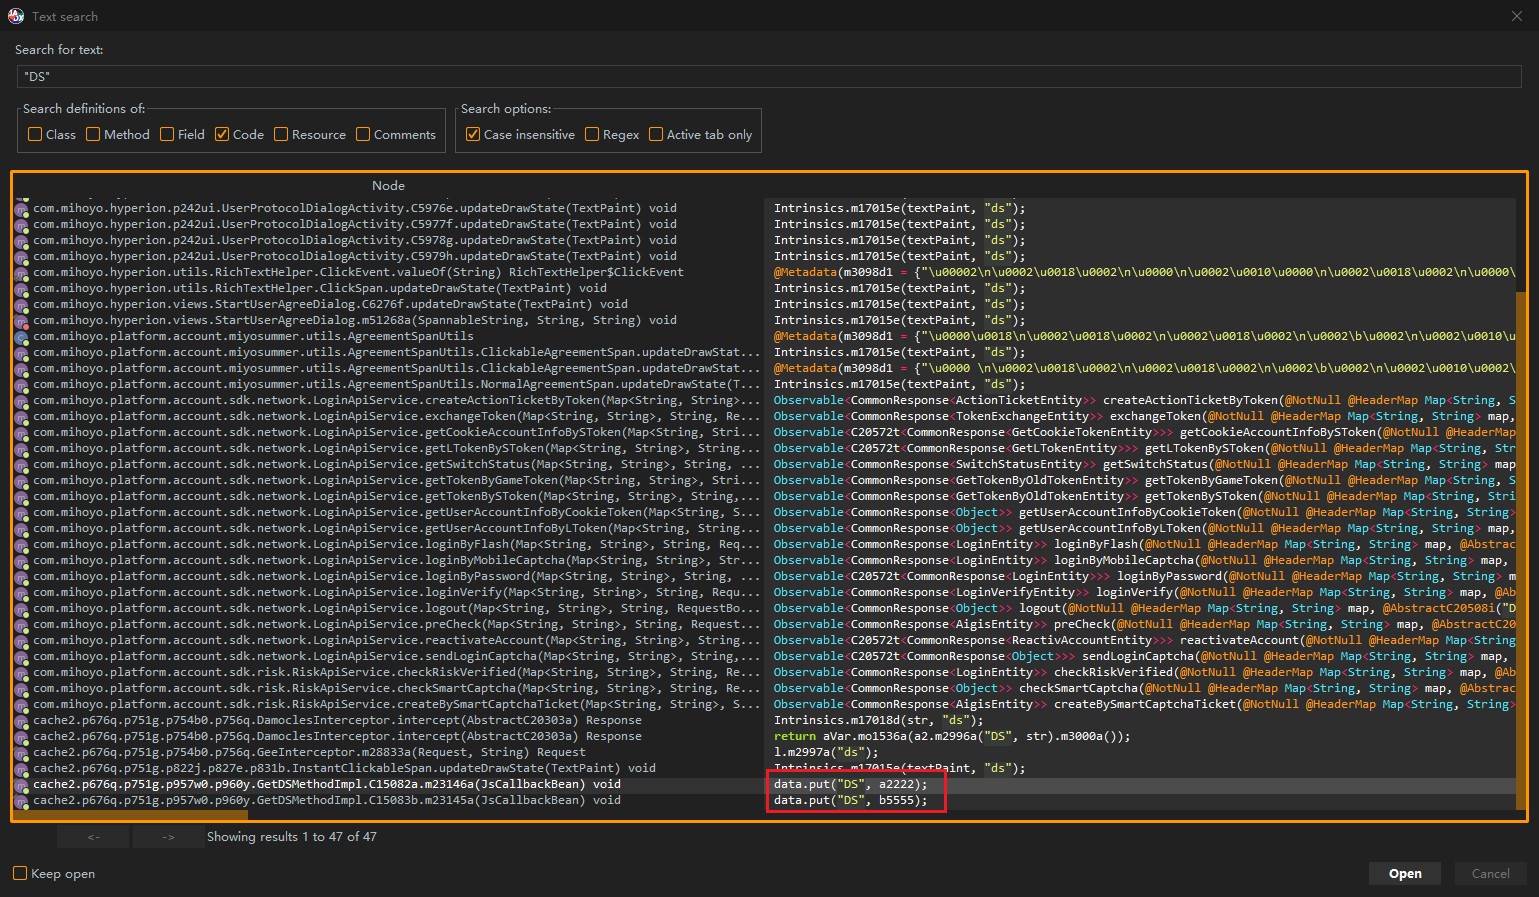Click the results vertical scrollbar thumb

point(1520,549)
